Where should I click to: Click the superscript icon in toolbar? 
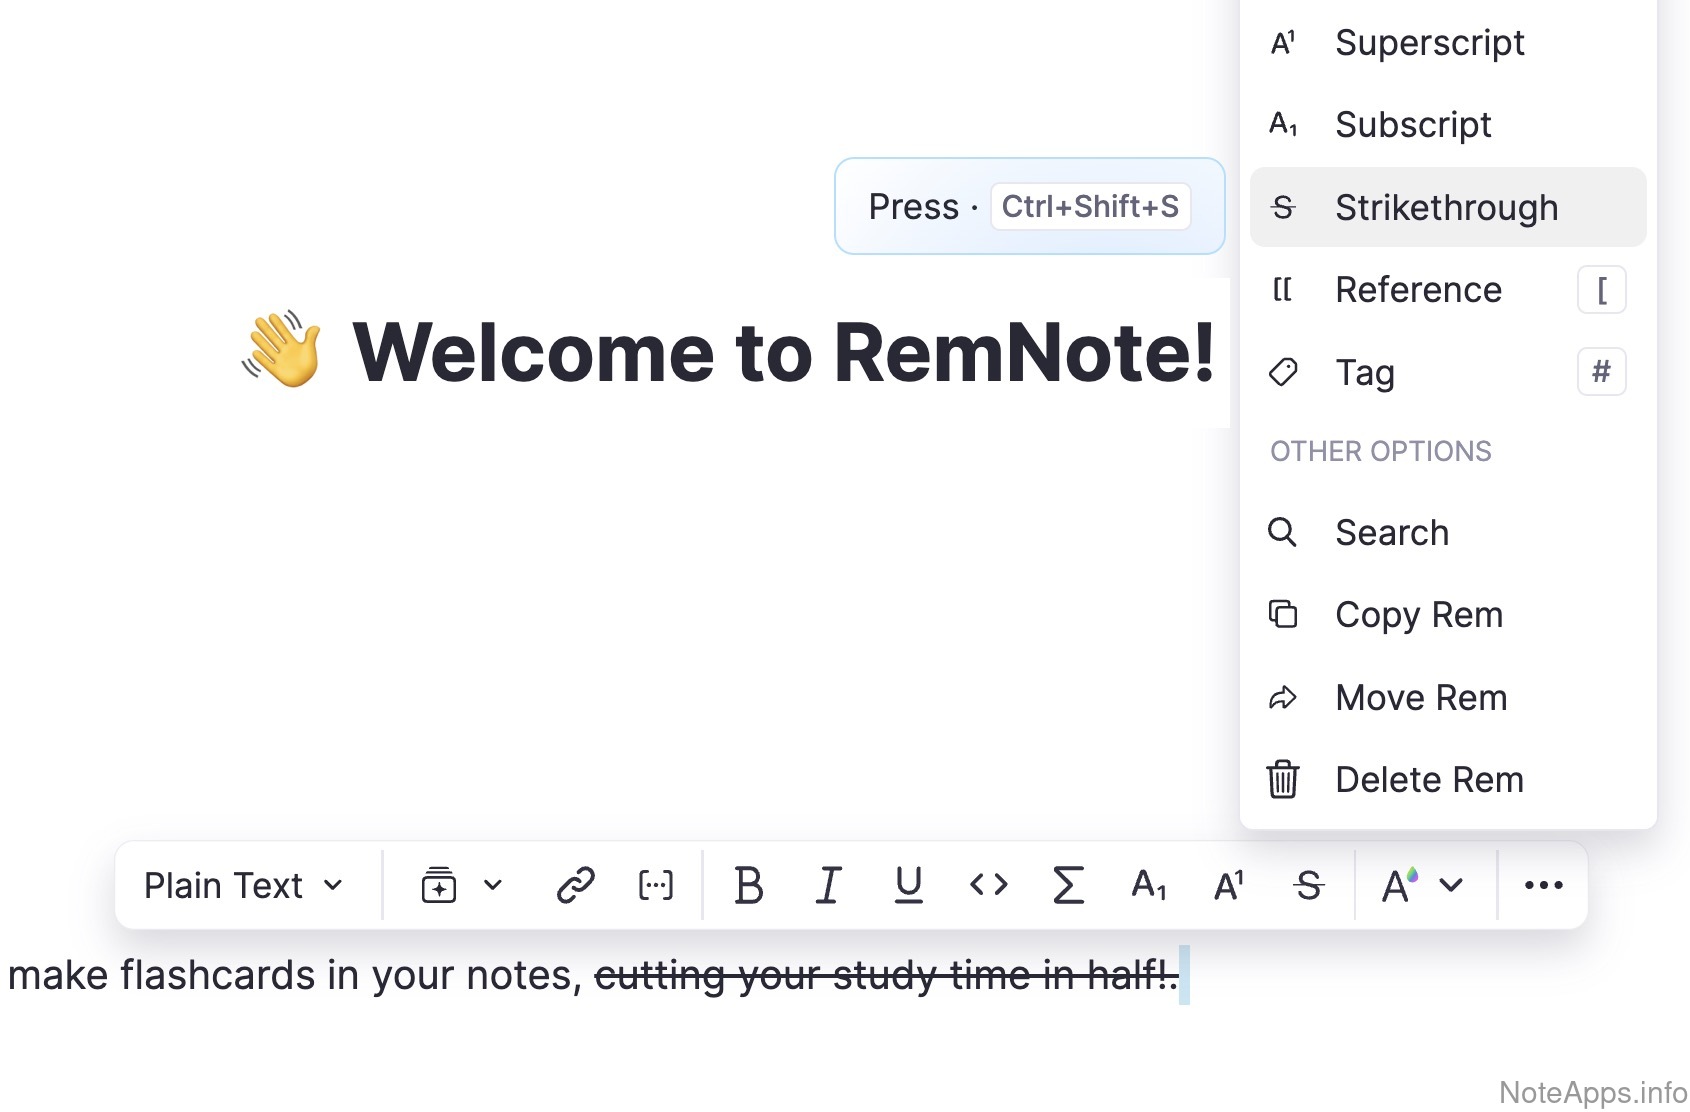[x=1228, y=885]
